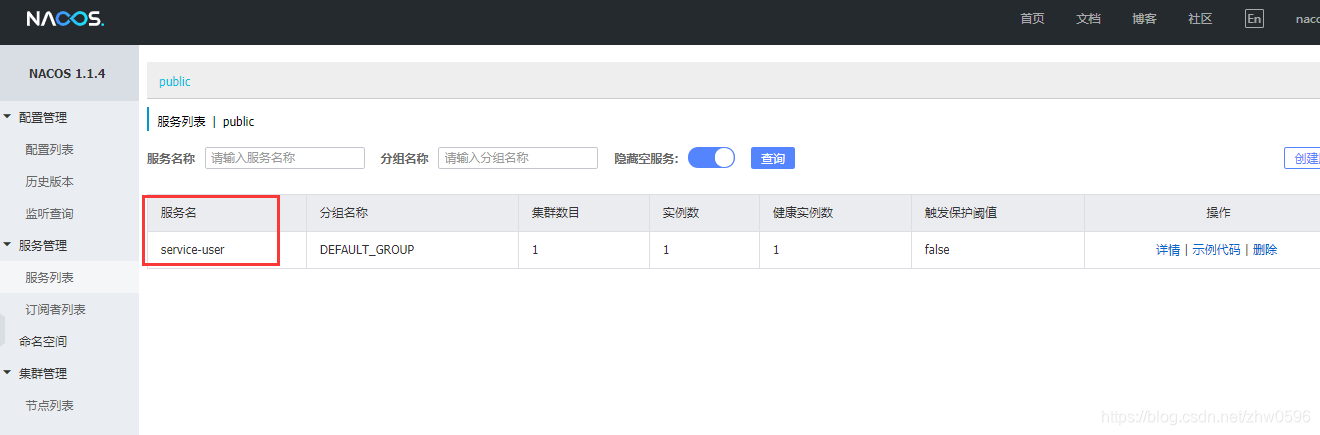
Task: Click the NACOS logo
Action: coord(65,19)
